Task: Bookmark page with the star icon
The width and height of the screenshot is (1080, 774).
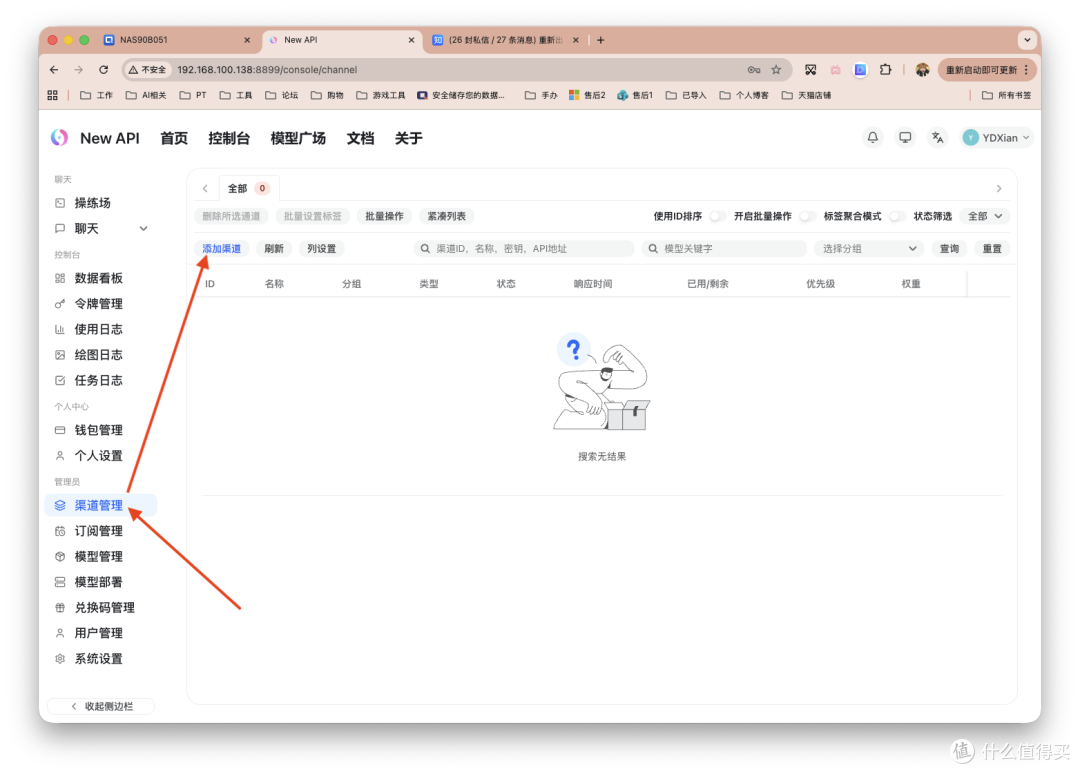Action: click(776, 70)
